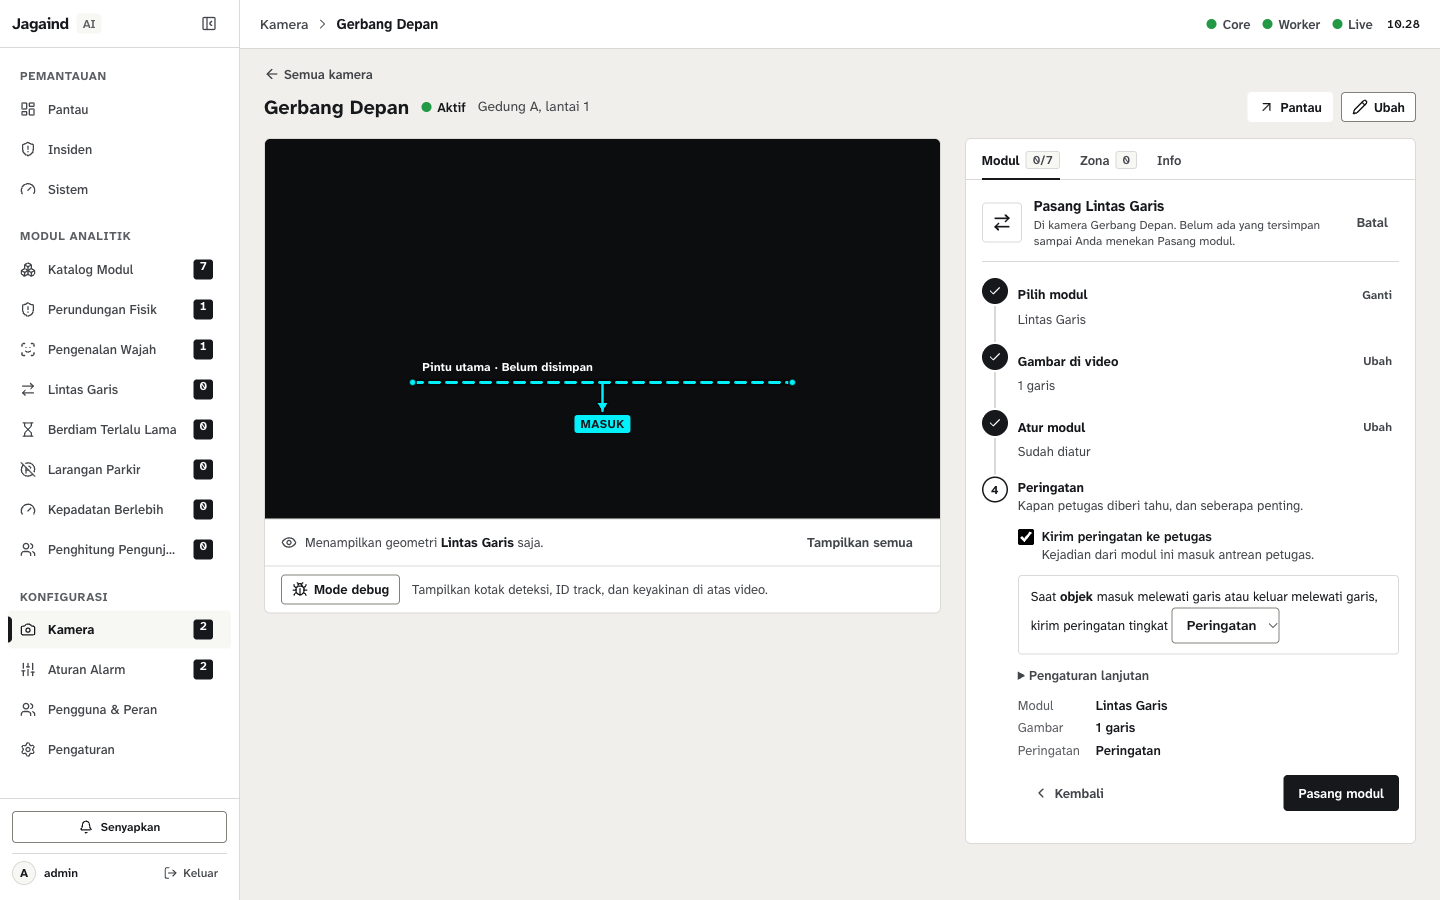
Task: Open Pantau from the sidebar
Action: coord(120,110)
